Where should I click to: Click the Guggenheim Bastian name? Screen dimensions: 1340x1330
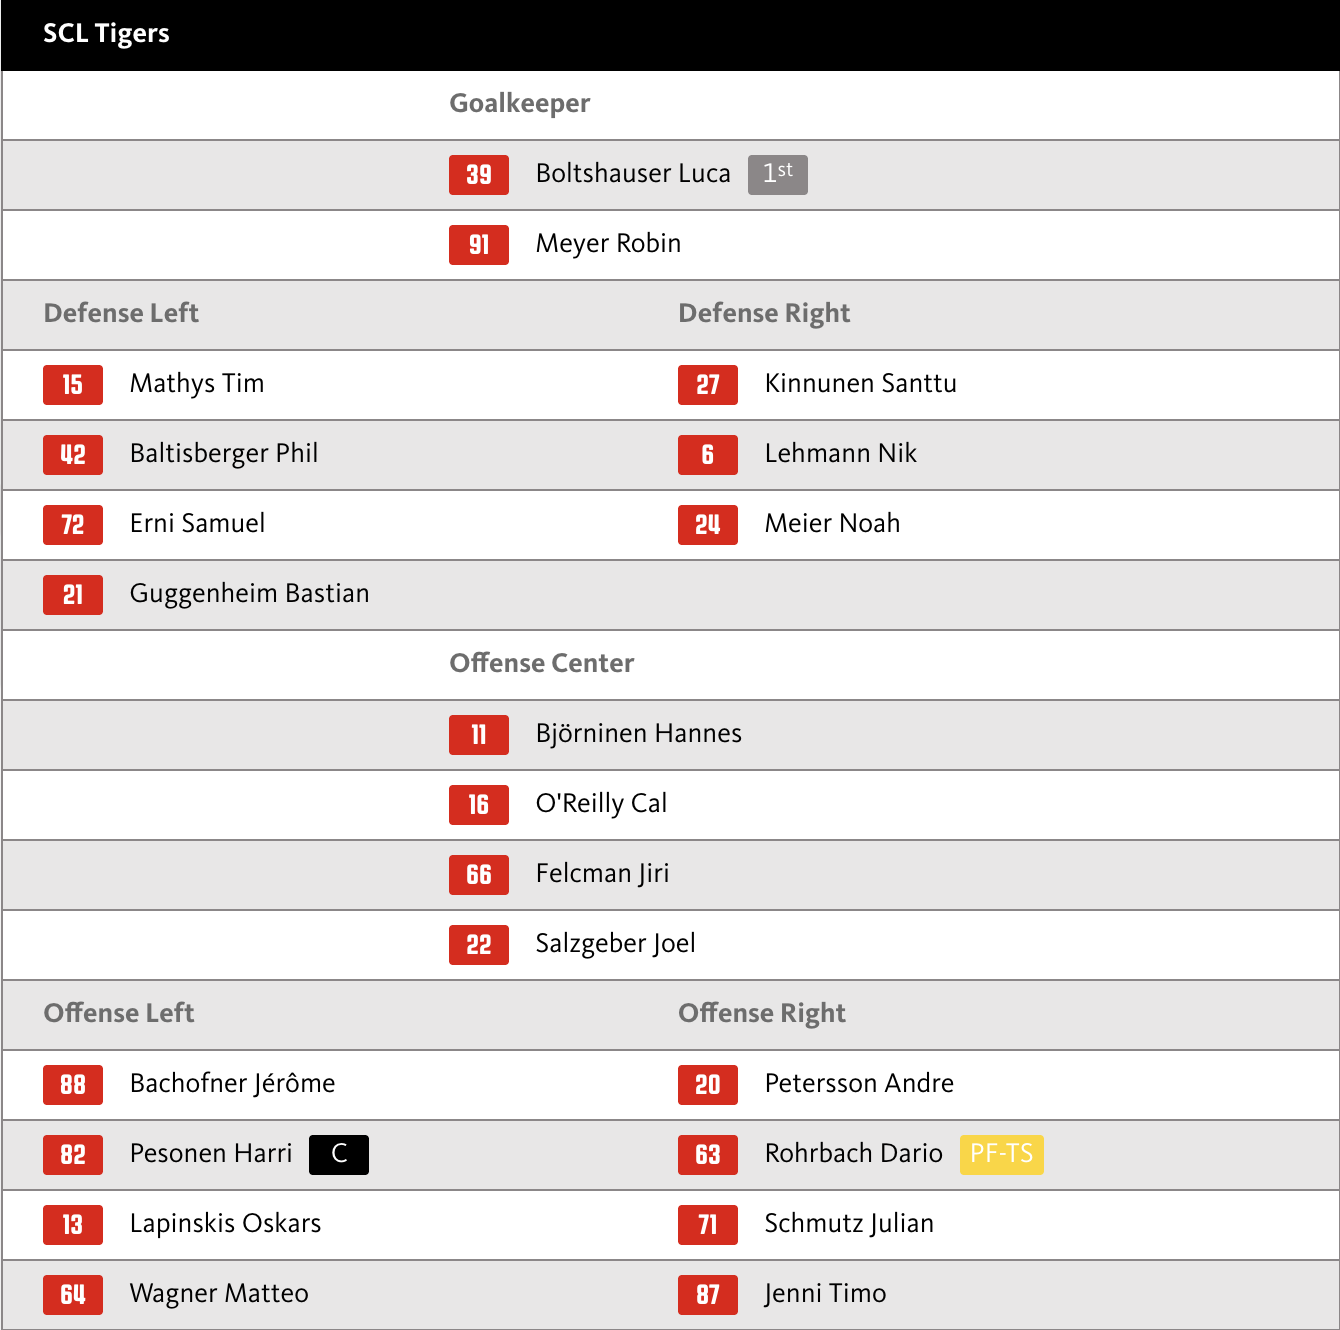(249, 594)
